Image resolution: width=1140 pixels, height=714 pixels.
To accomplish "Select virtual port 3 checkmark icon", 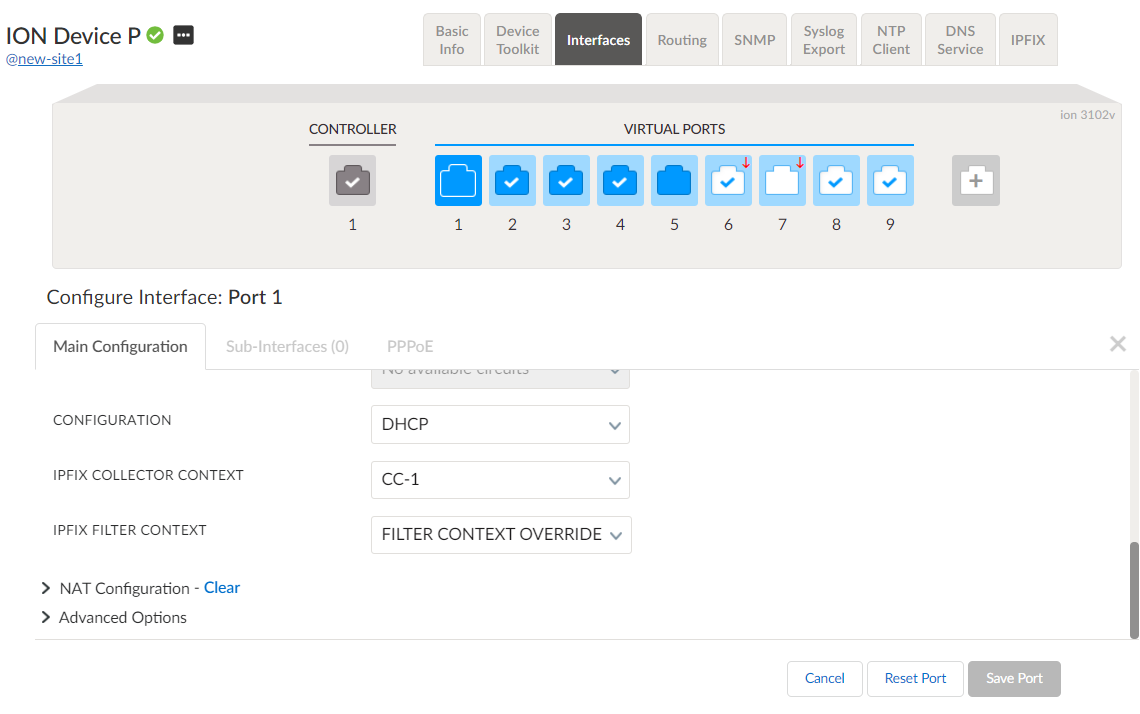I will pyautogui.click(x=566, y=180).
